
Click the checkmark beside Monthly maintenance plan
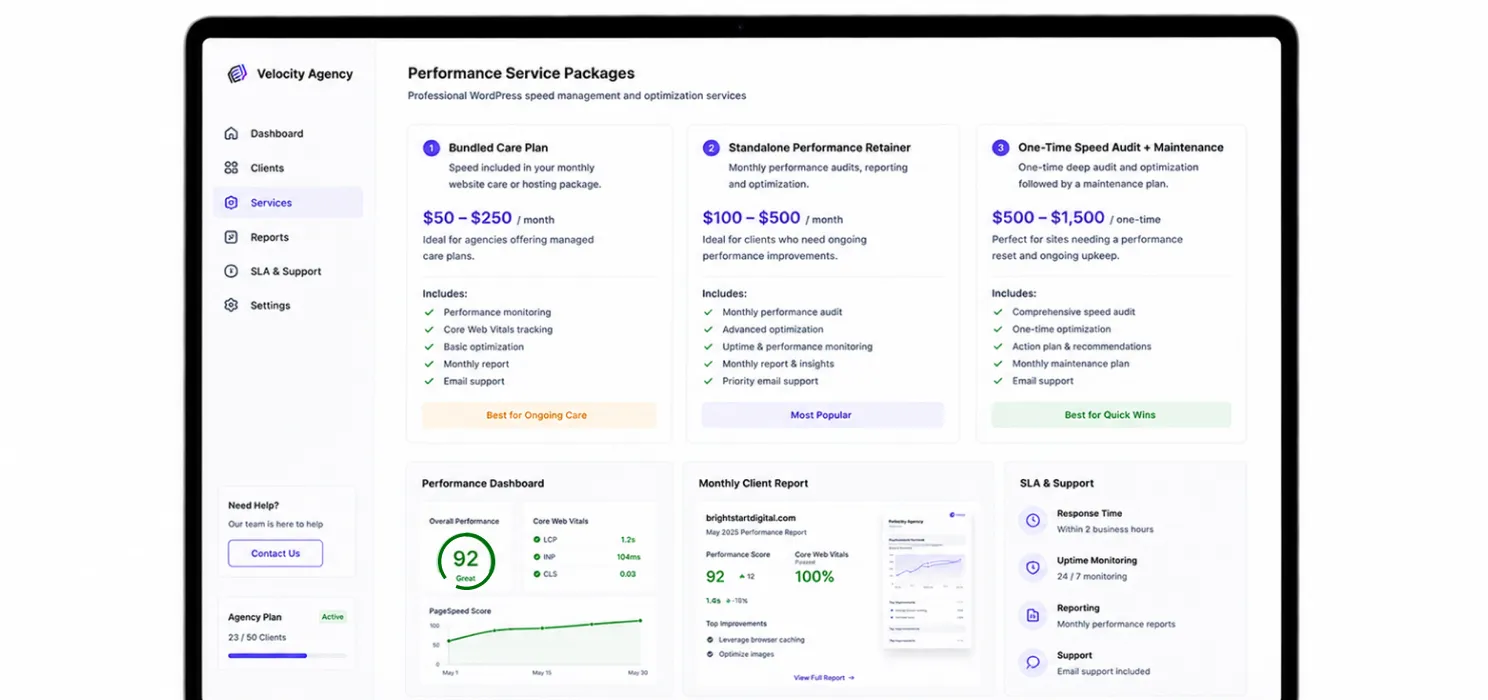click(997, 364)
